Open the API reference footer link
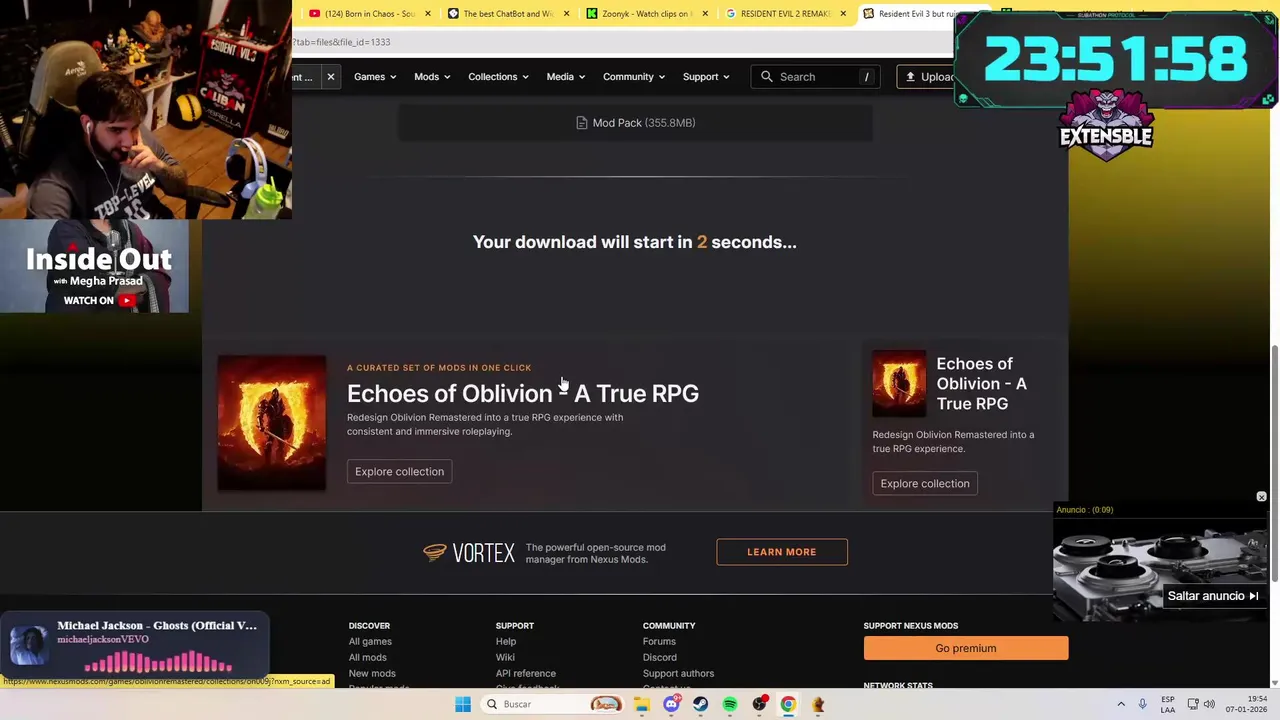1280x720 pixels. tap(525, 674)
